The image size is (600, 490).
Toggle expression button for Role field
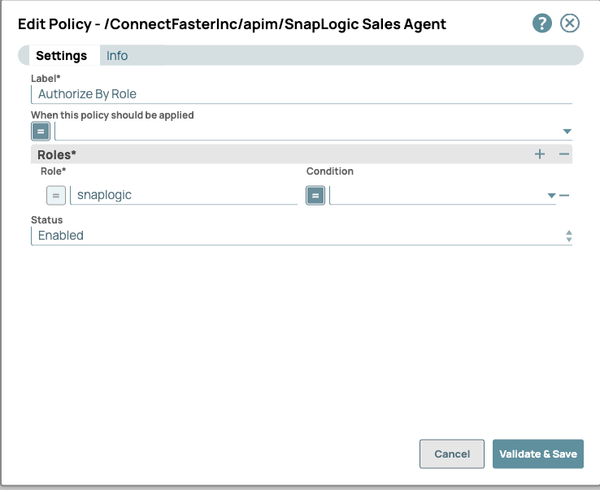56,195
